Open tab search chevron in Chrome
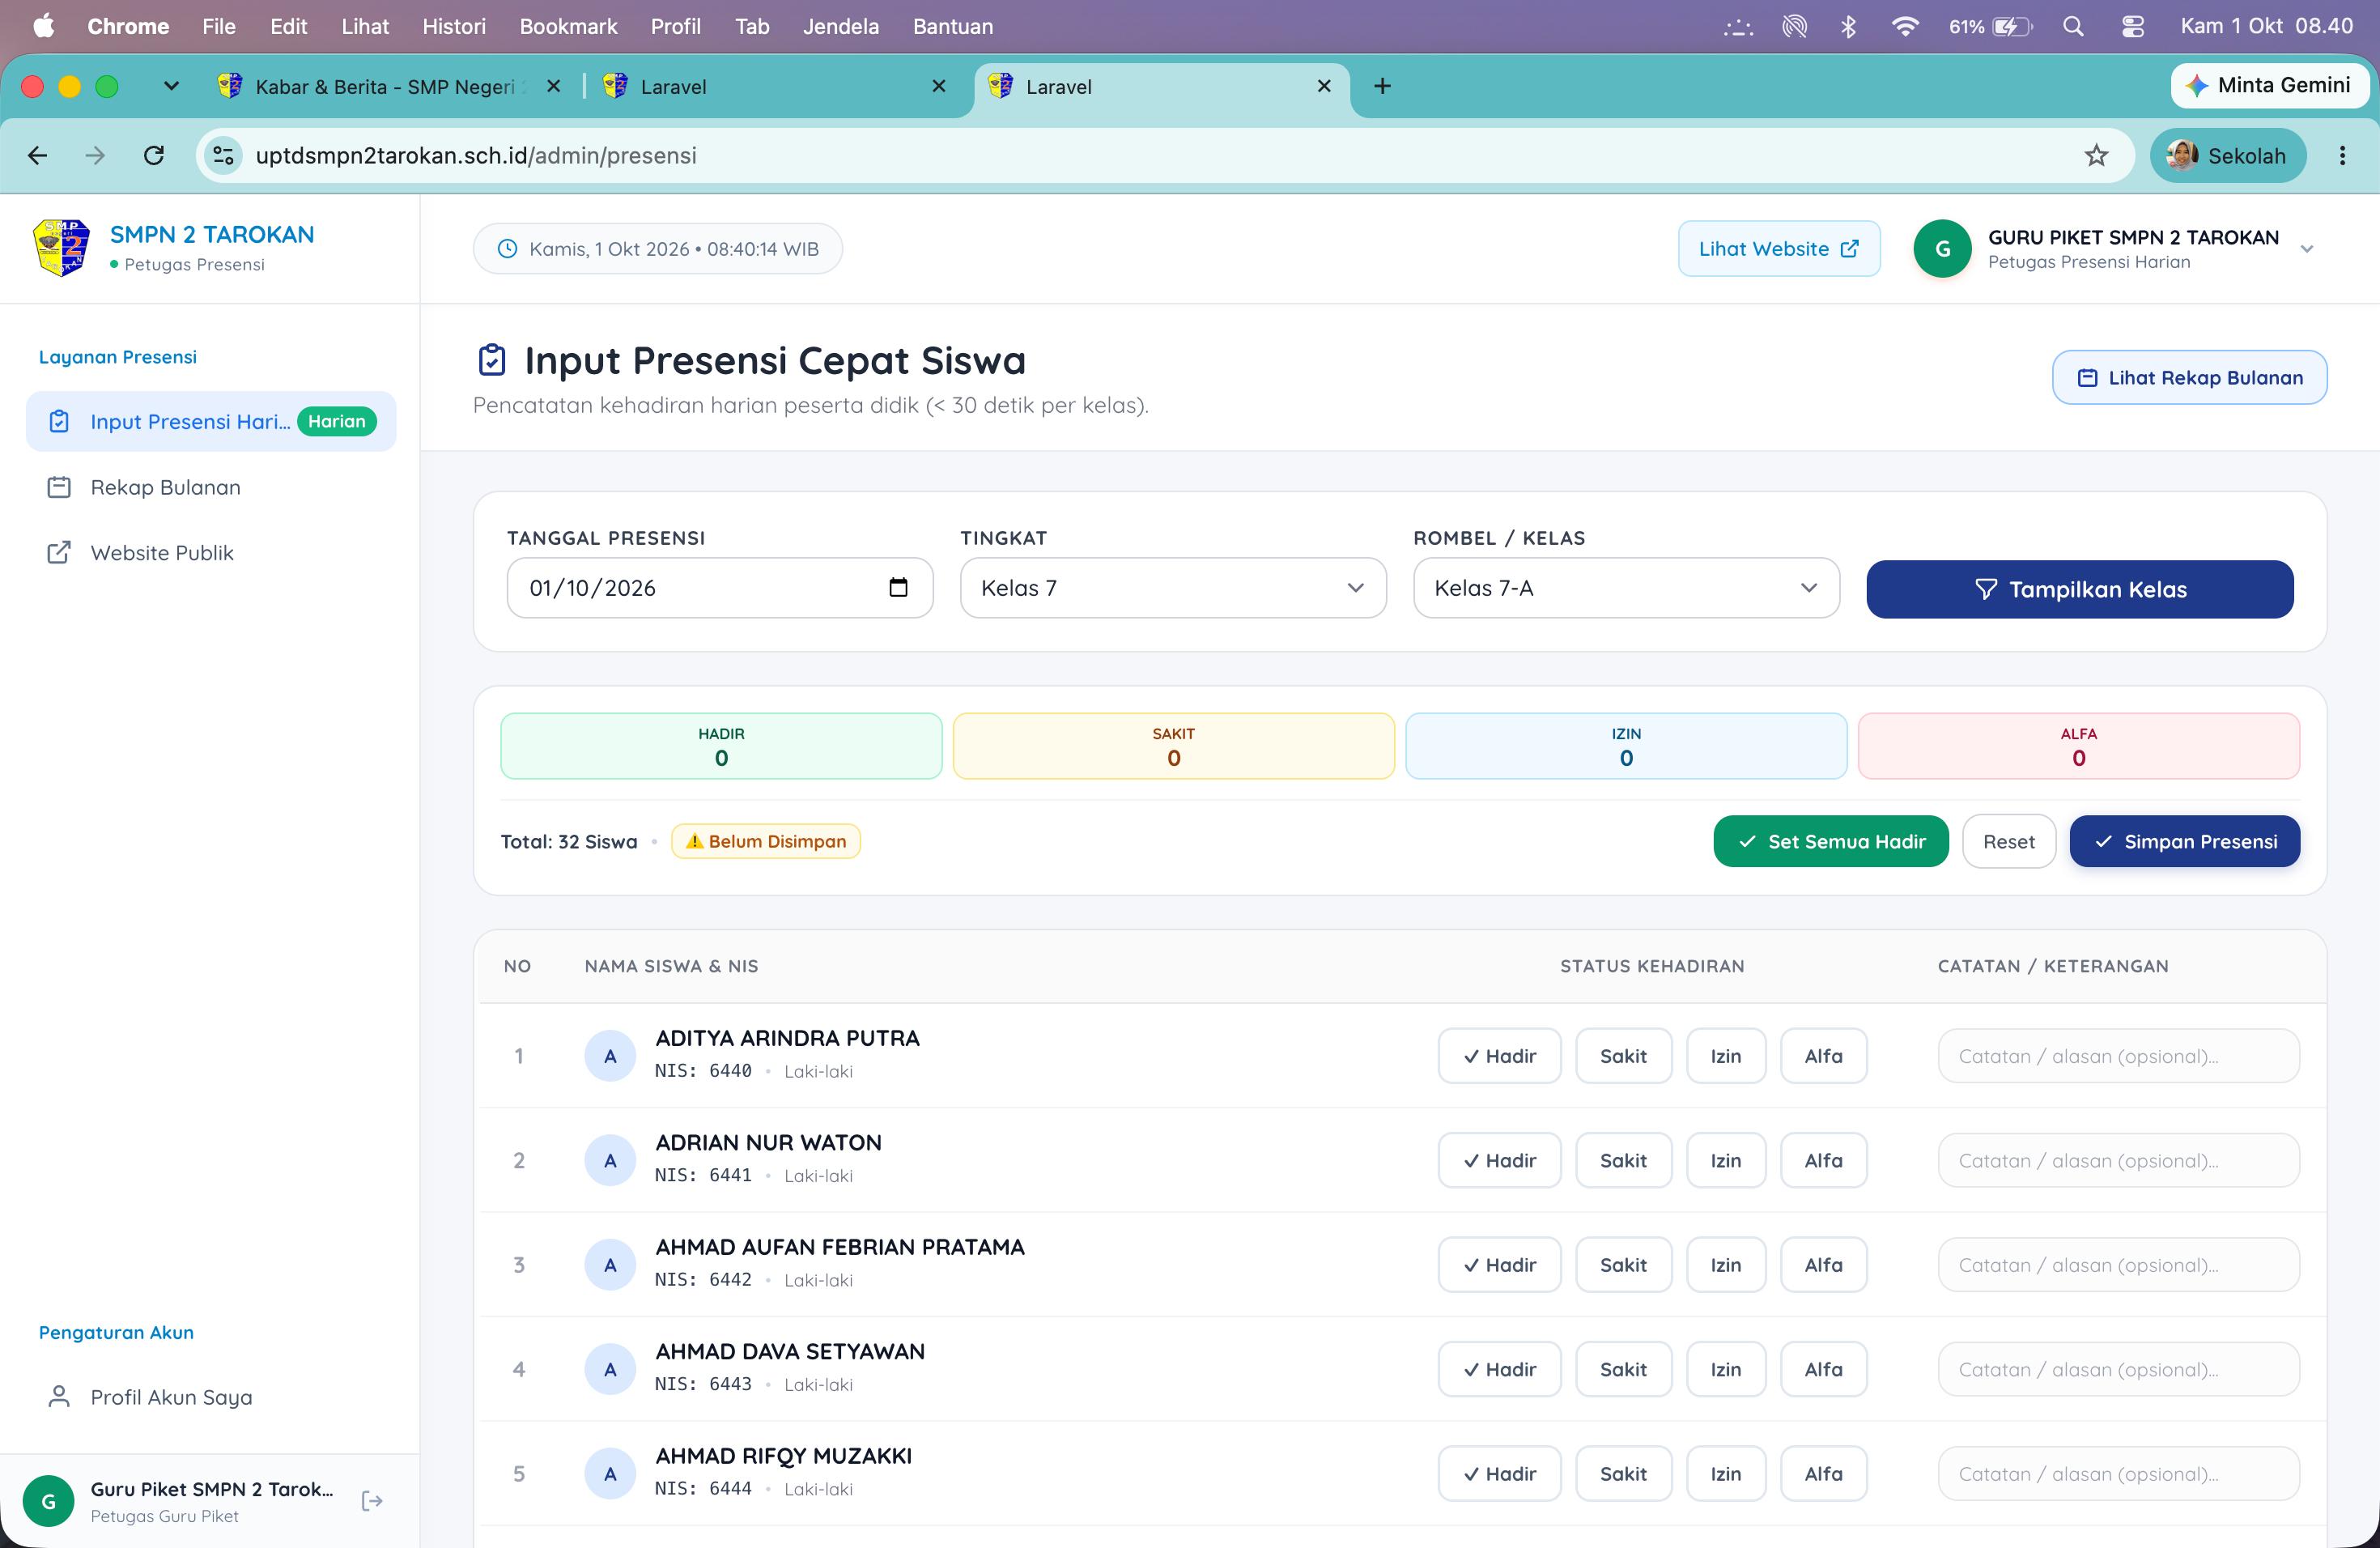Screen dimensions: 2380x1548 click(171, 86)
